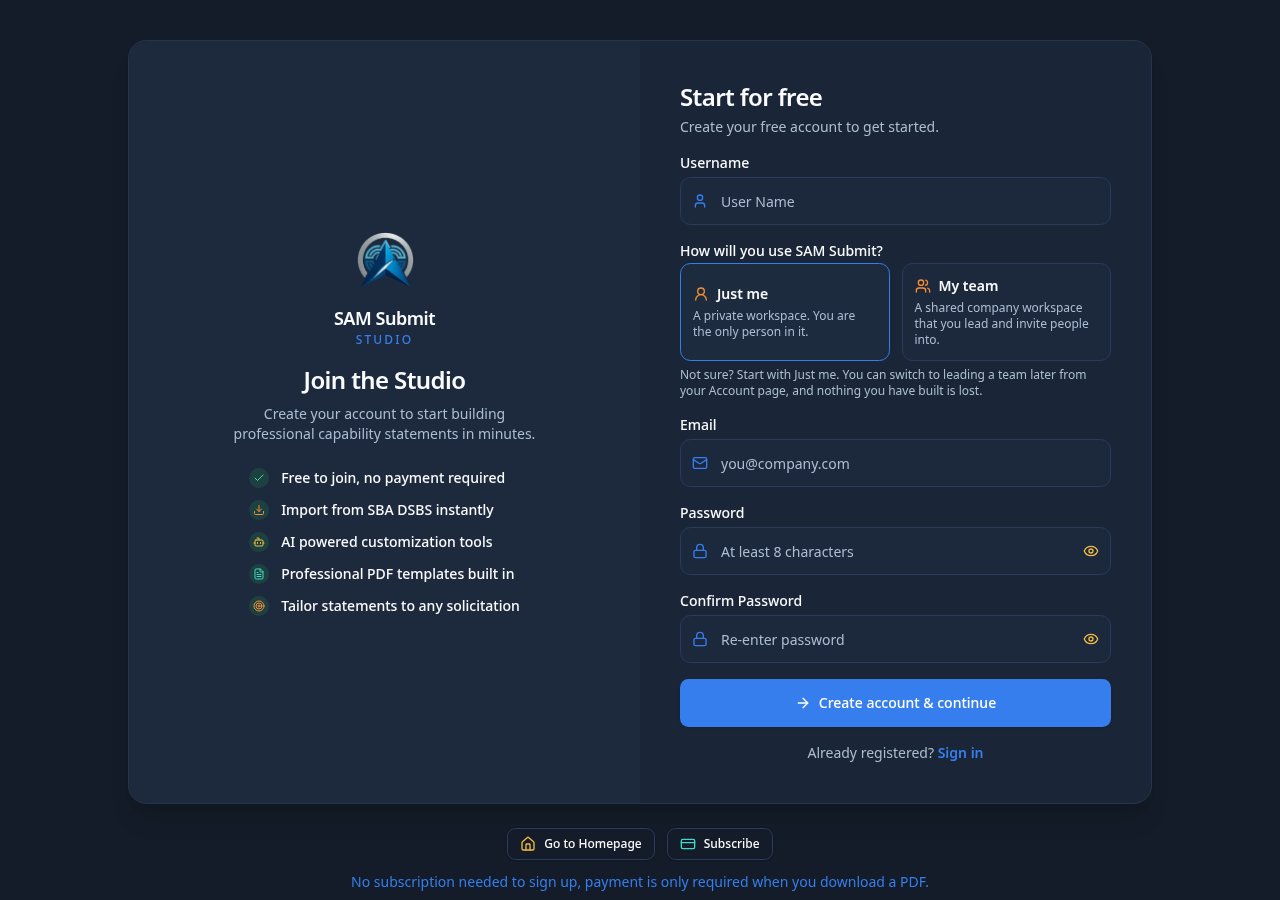Click 'Import from SBA DSBS instantly' text

(x=387, y=510)
